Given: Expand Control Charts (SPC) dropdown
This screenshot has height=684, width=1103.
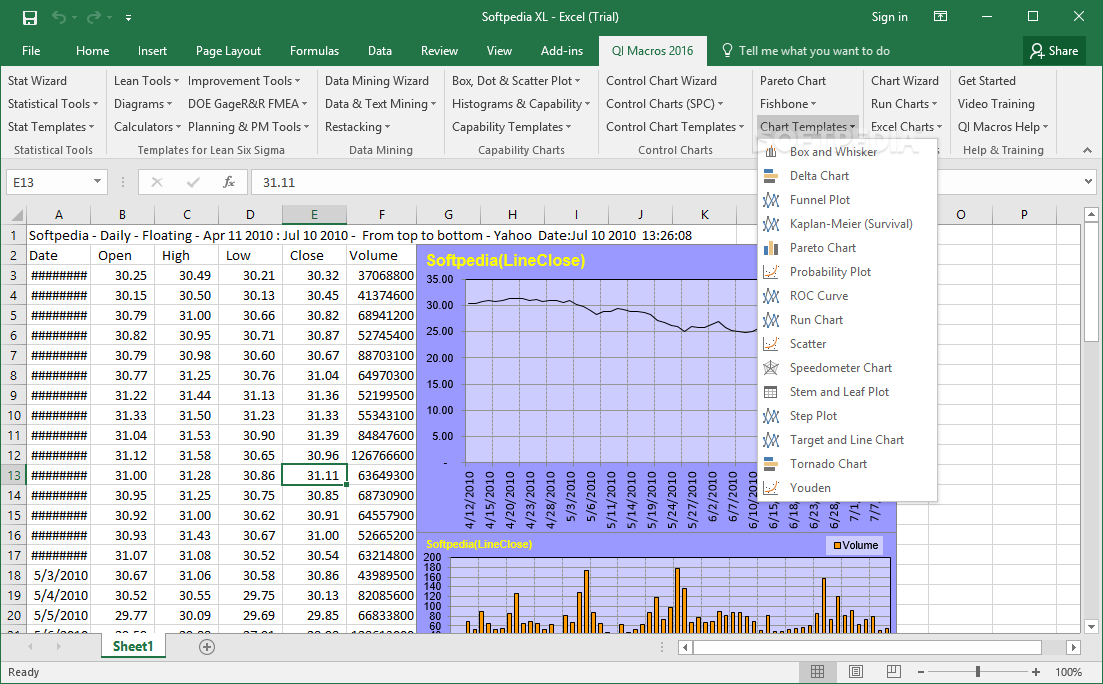Looking at the screenshot, I should click(665, 104).
